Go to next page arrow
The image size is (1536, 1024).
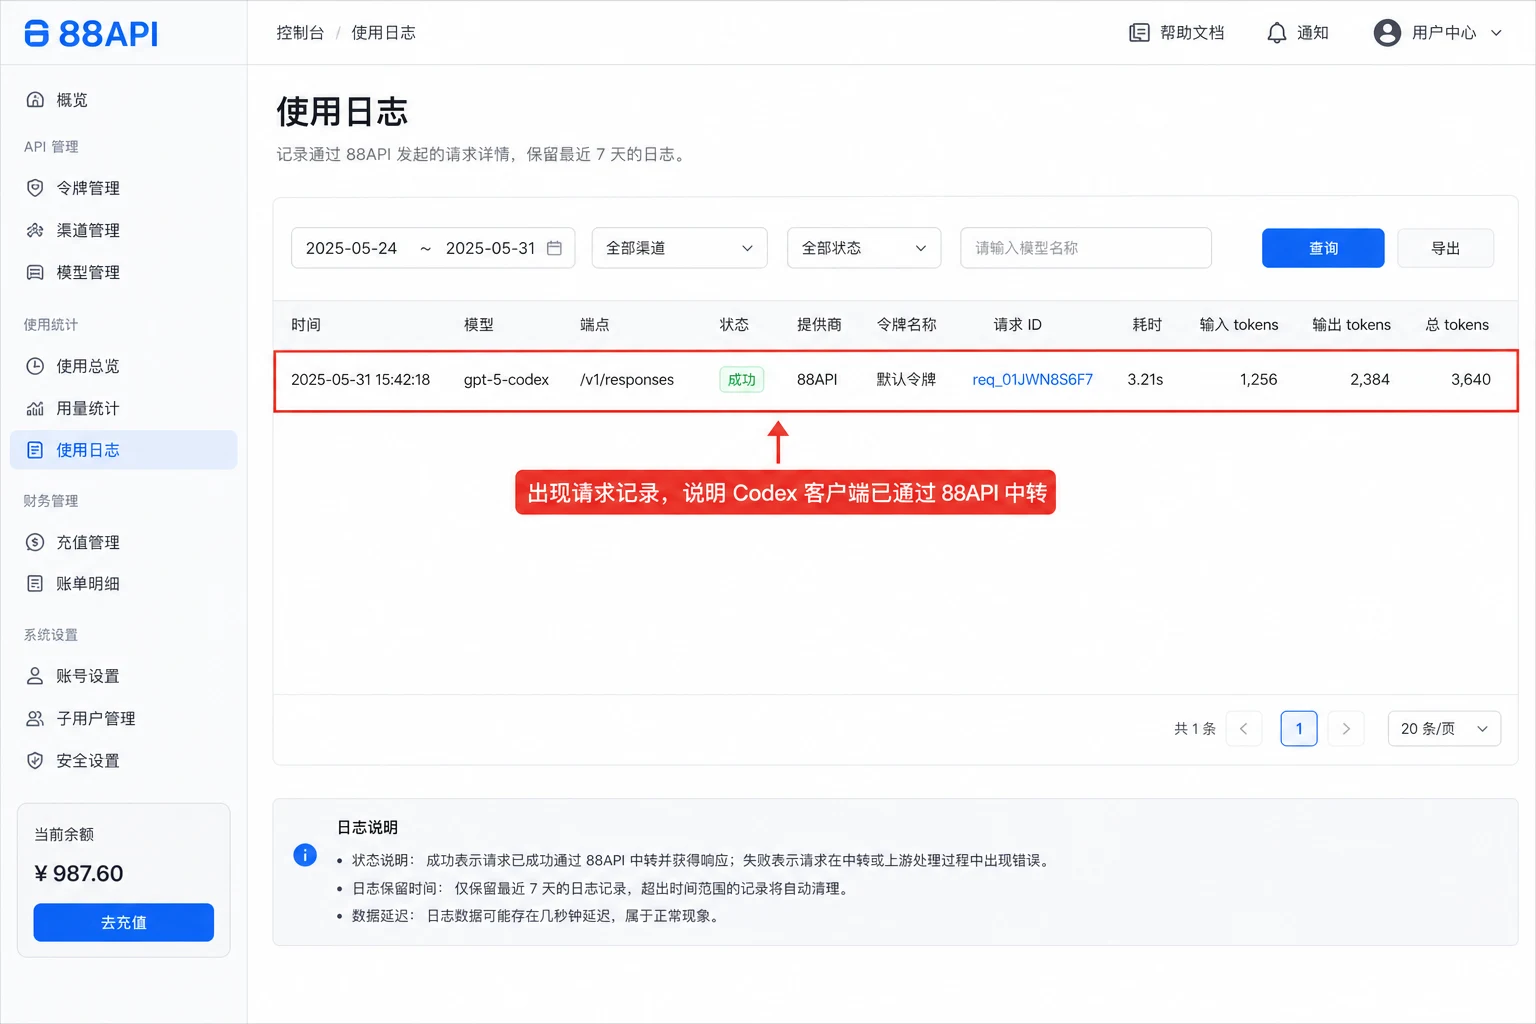[x=1346, y=728]
